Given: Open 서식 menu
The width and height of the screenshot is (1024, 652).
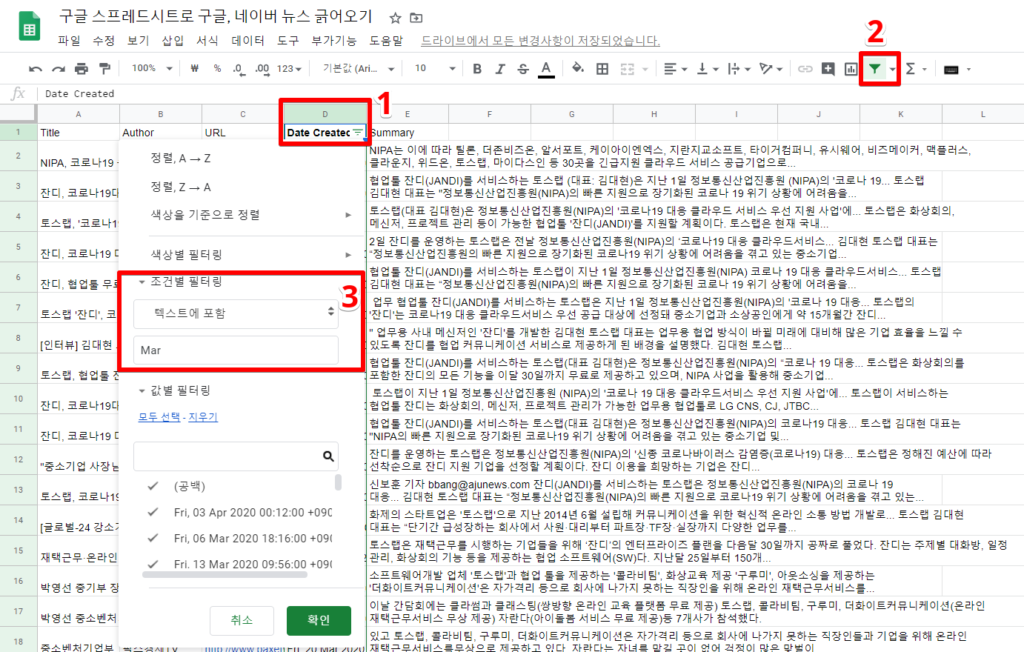Looking at the screenshot, I should (x=207, y=41).
